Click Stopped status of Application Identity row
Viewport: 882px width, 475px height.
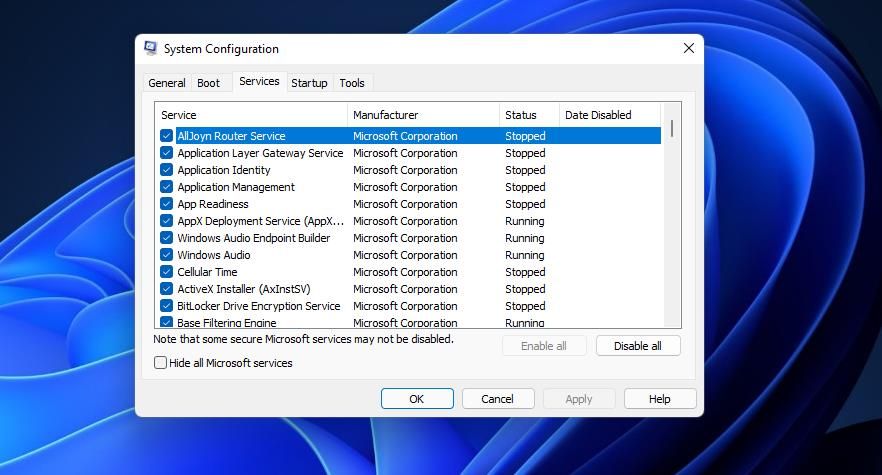(525, 169)
